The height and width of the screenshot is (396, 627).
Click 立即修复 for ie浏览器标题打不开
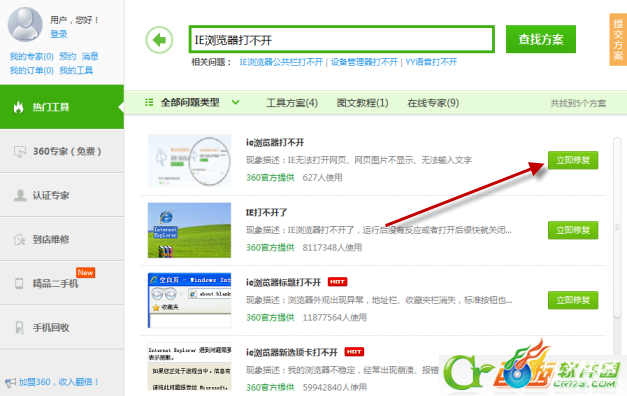[x=573, y=300]
